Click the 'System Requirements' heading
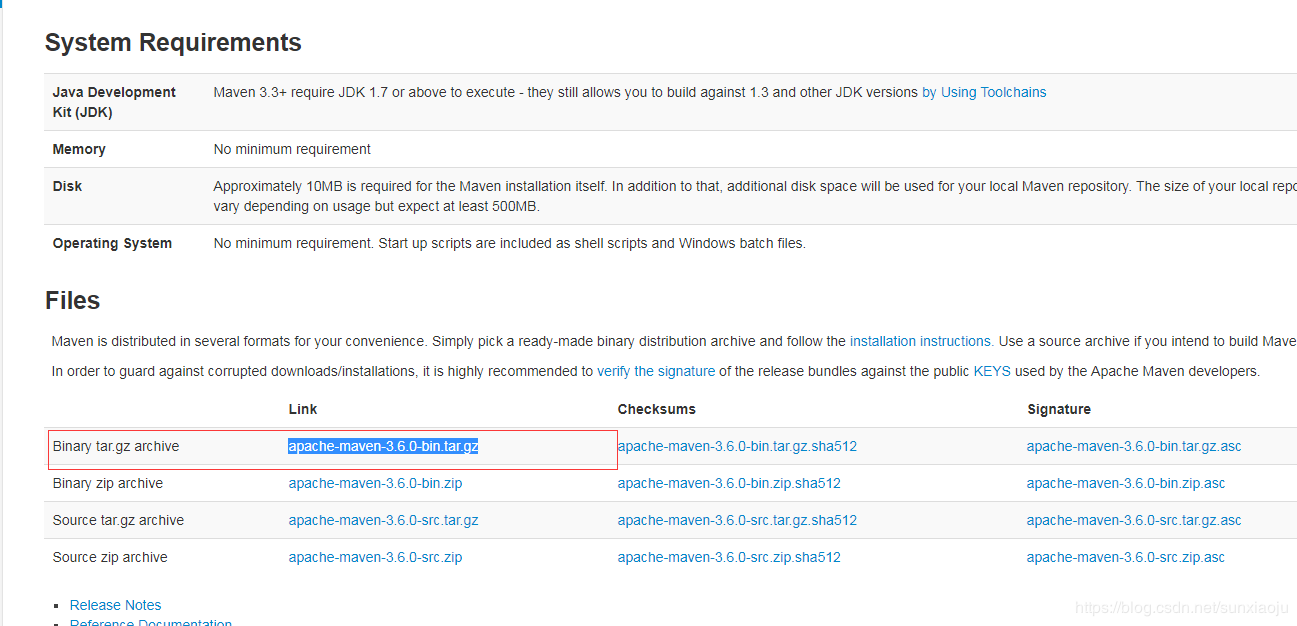The image size is (1297, 626). (173, 43)
